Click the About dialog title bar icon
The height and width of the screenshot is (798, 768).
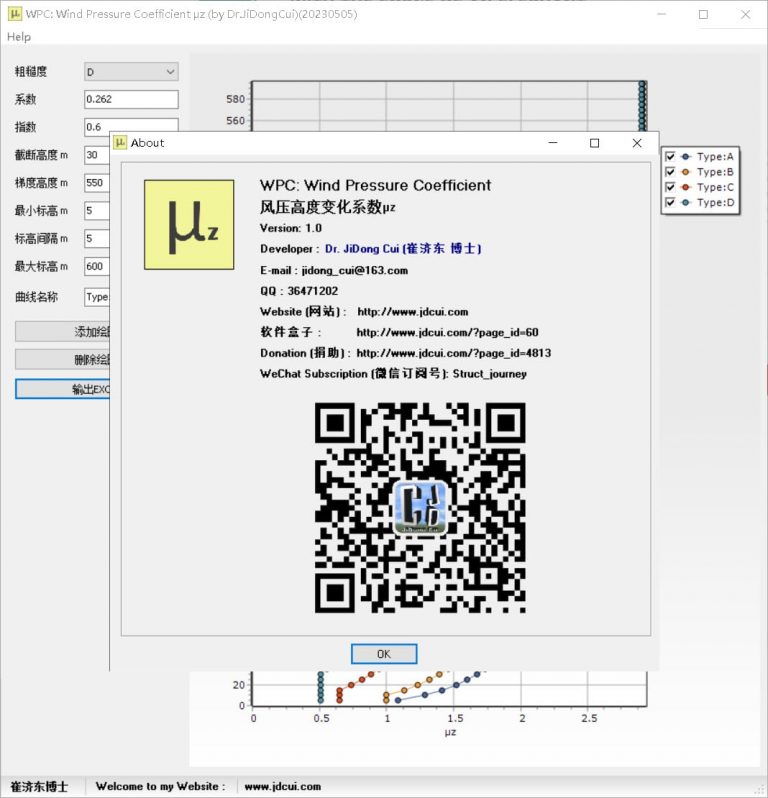point(120,143)
